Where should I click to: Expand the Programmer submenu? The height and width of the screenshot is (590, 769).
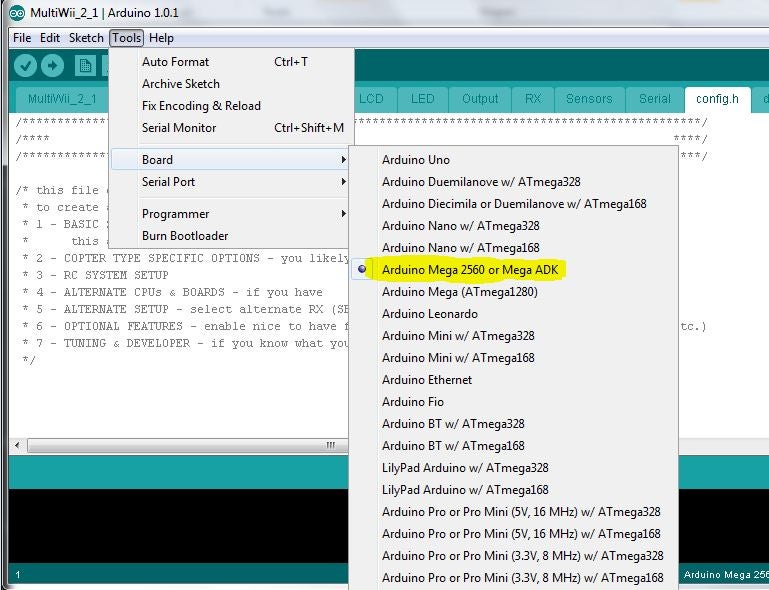[x=231, y=214]
